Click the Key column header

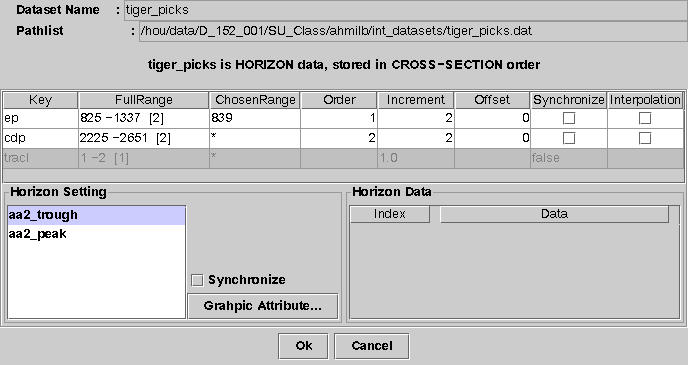pyautogui.click(x=40, y=100)
